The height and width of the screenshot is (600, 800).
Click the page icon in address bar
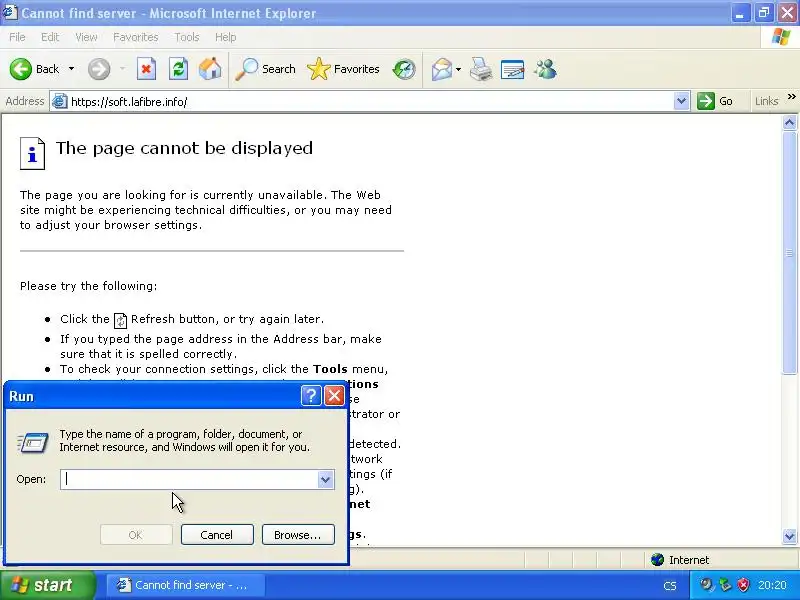tap(60, 102)
